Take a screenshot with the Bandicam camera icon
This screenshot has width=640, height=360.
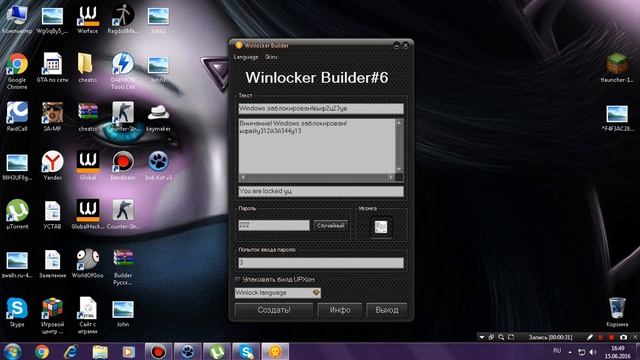click(x=623, y=337)
